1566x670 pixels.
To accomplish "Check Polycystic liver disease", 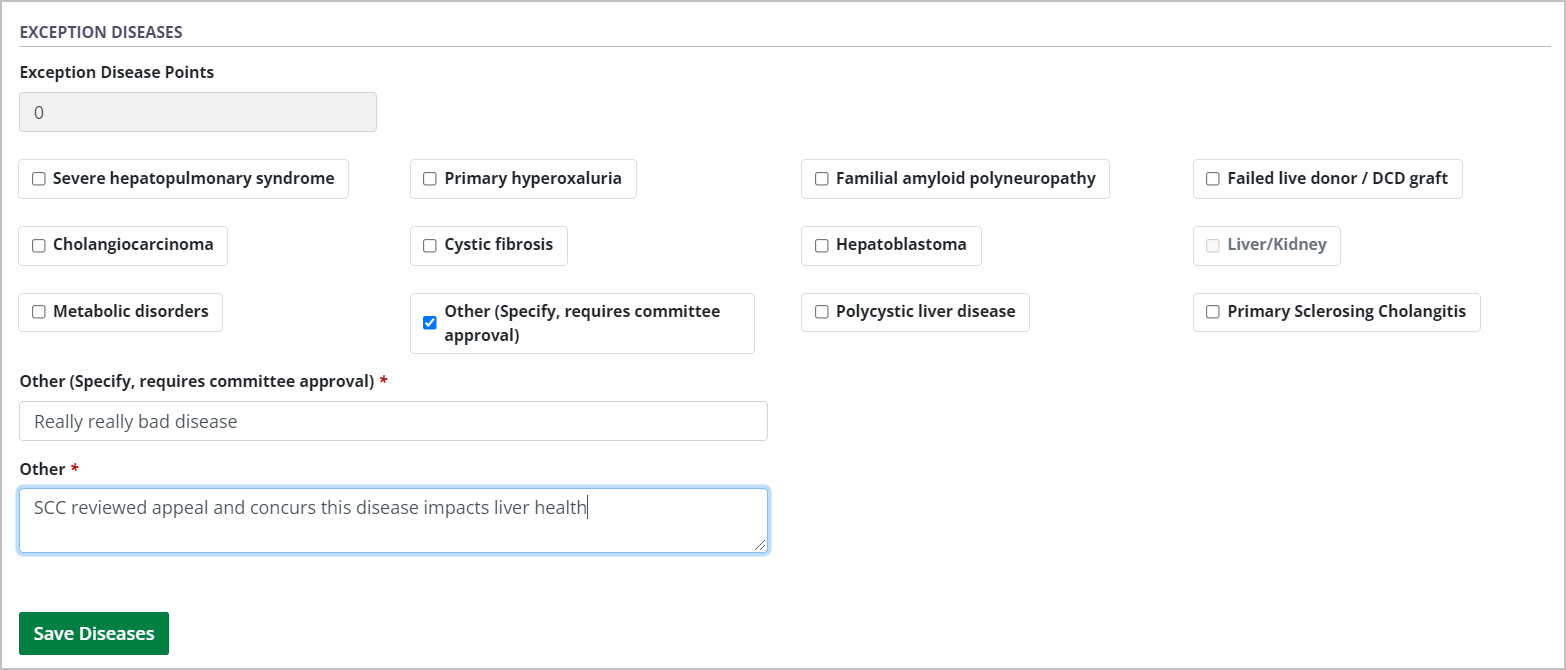I will click(822, 311).
